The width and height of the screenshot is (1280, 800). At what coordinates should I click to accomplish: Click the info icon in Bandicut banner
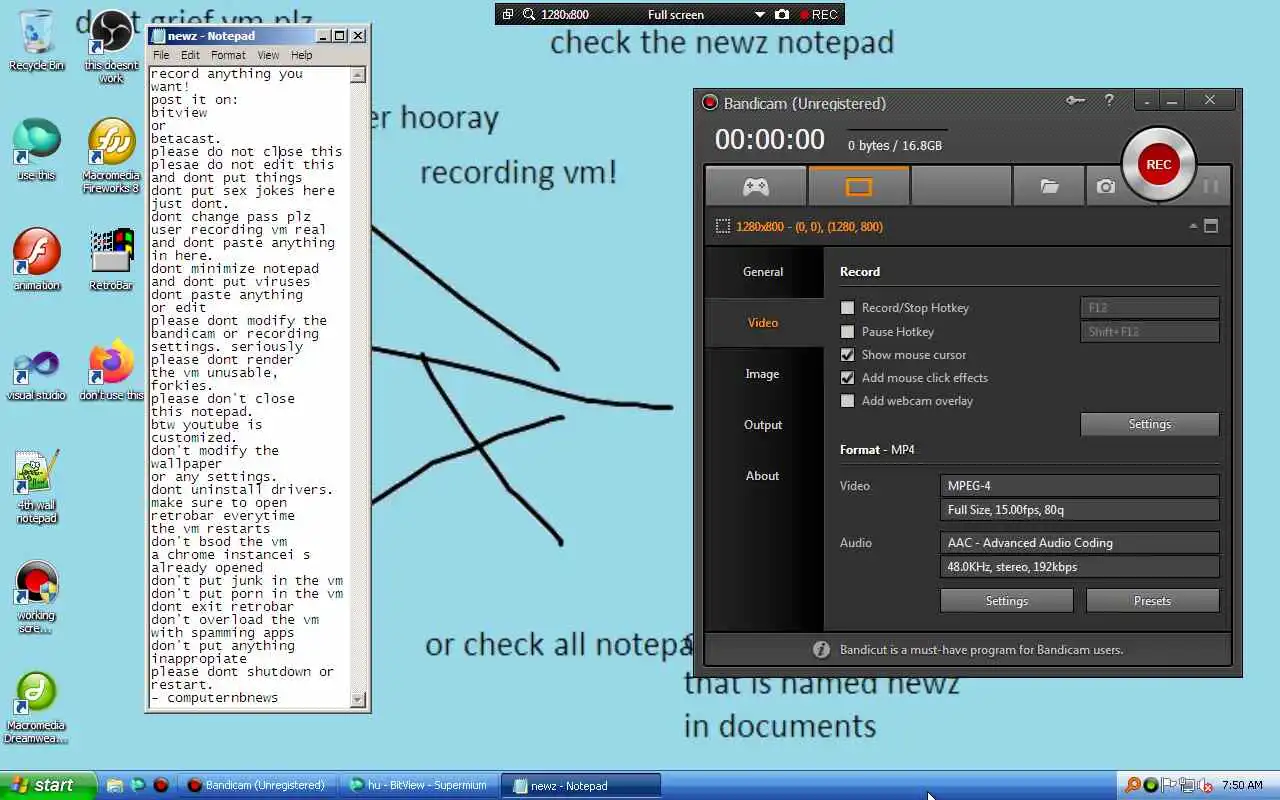point(821,649)
